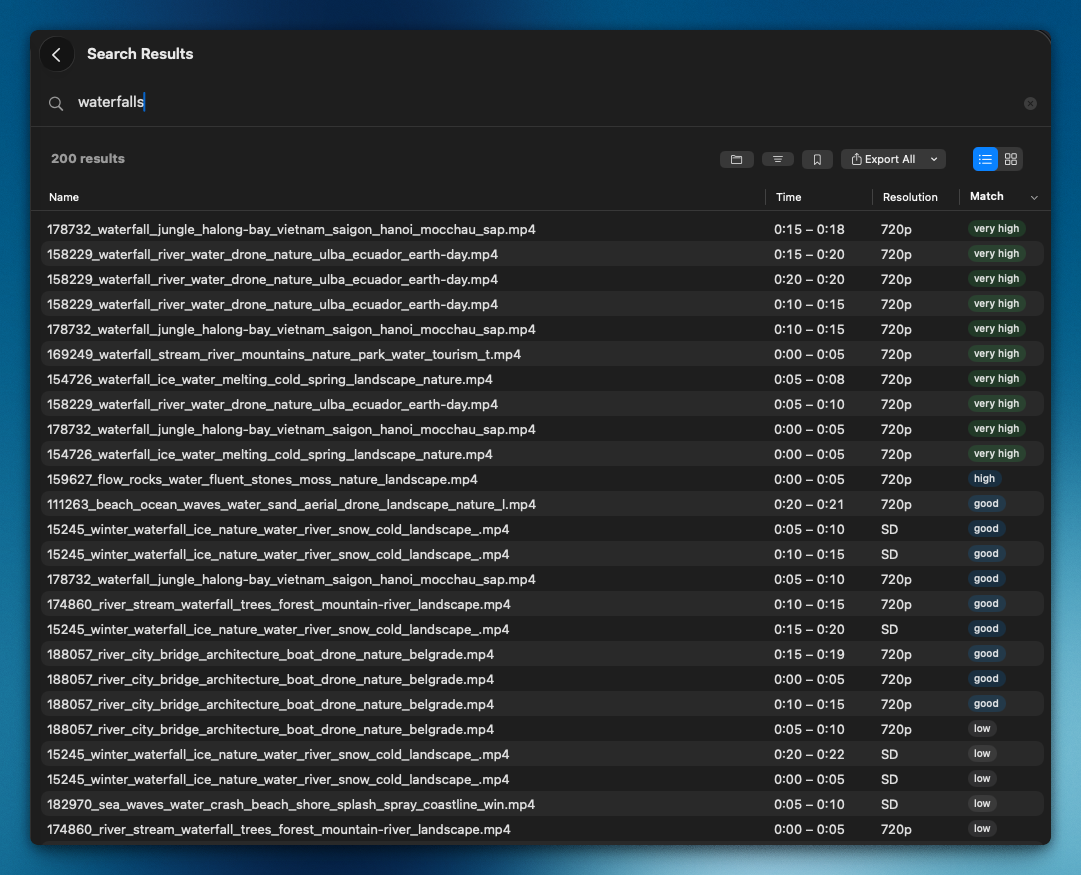Select 154726 ice melting clip at 0:05 – 0:08

tap(542, 379)
